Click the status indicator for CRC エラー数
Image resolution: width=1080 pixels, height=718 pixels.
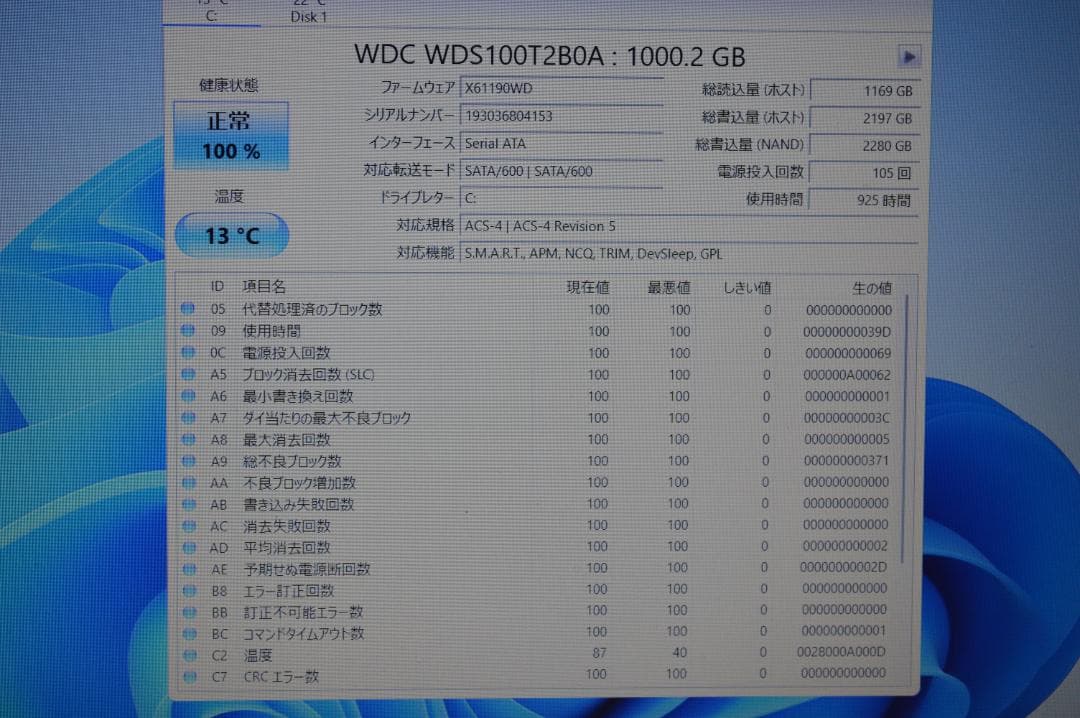click(x=188, y=676)
